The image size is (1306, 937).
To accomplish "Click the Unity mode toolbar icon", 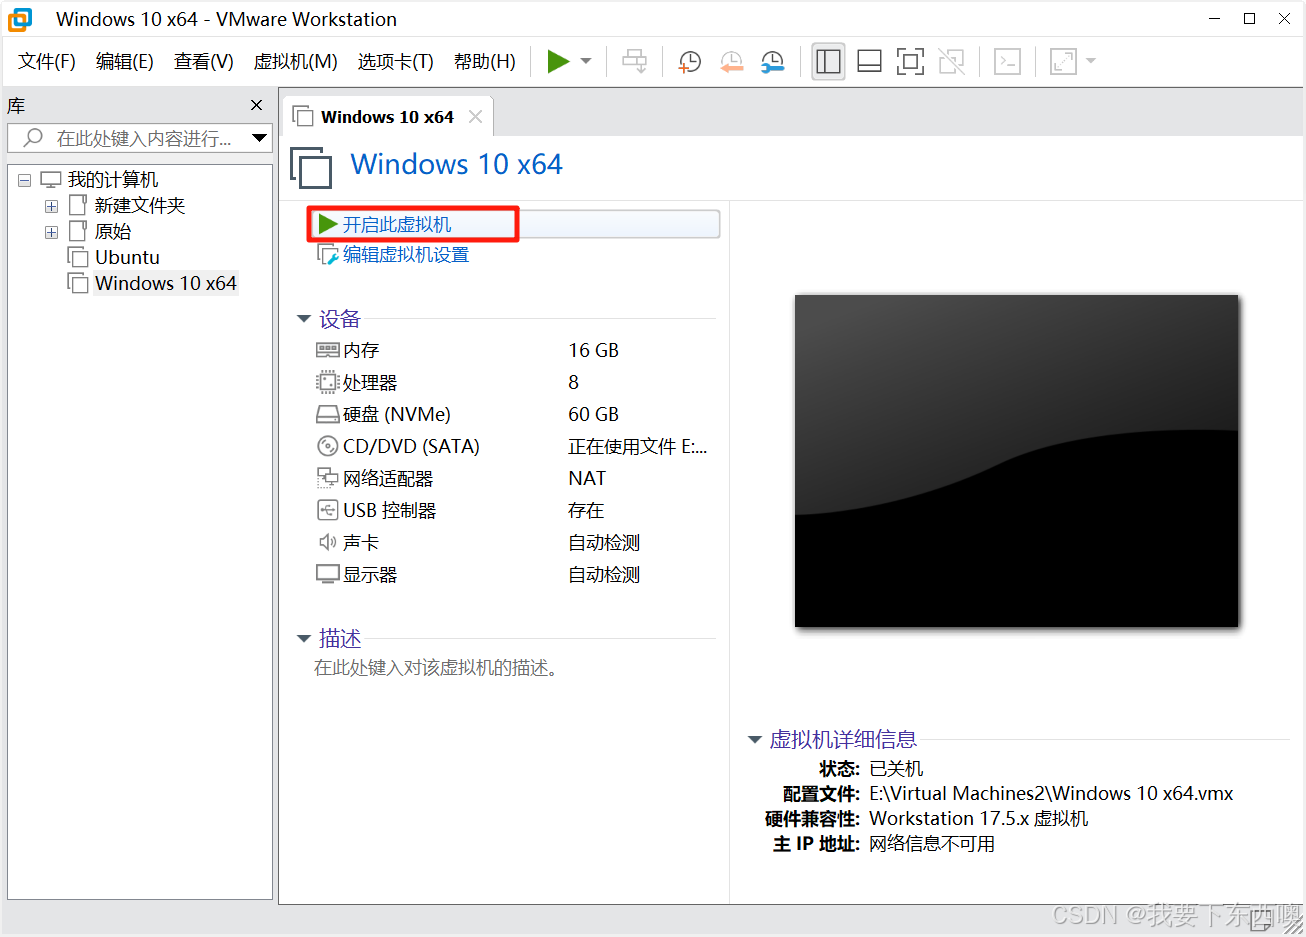I will tap(951, 62).
